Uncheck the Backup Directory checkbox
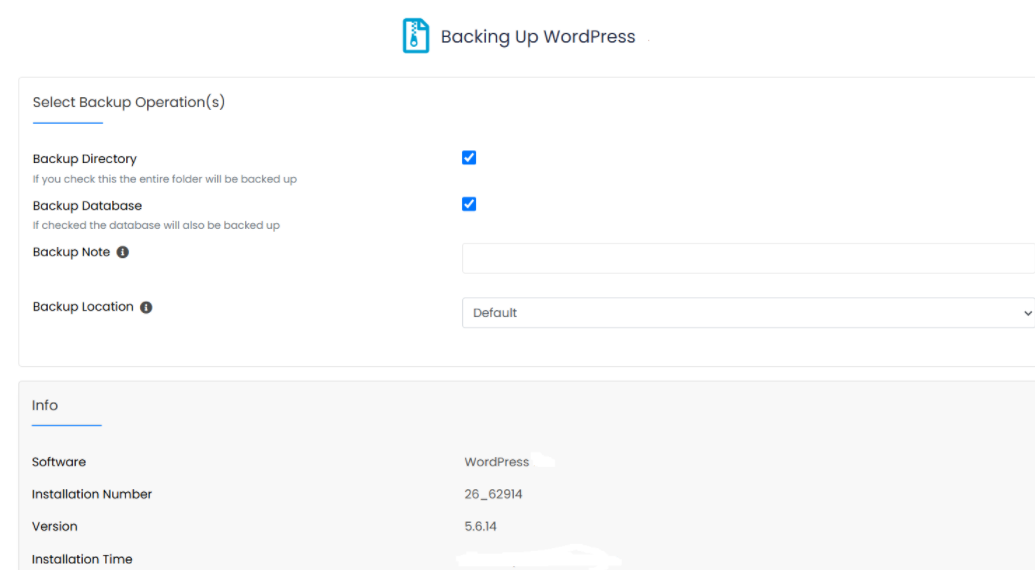Image resolution: width=1035 pixels, height=570 pixels. point(469,158)
